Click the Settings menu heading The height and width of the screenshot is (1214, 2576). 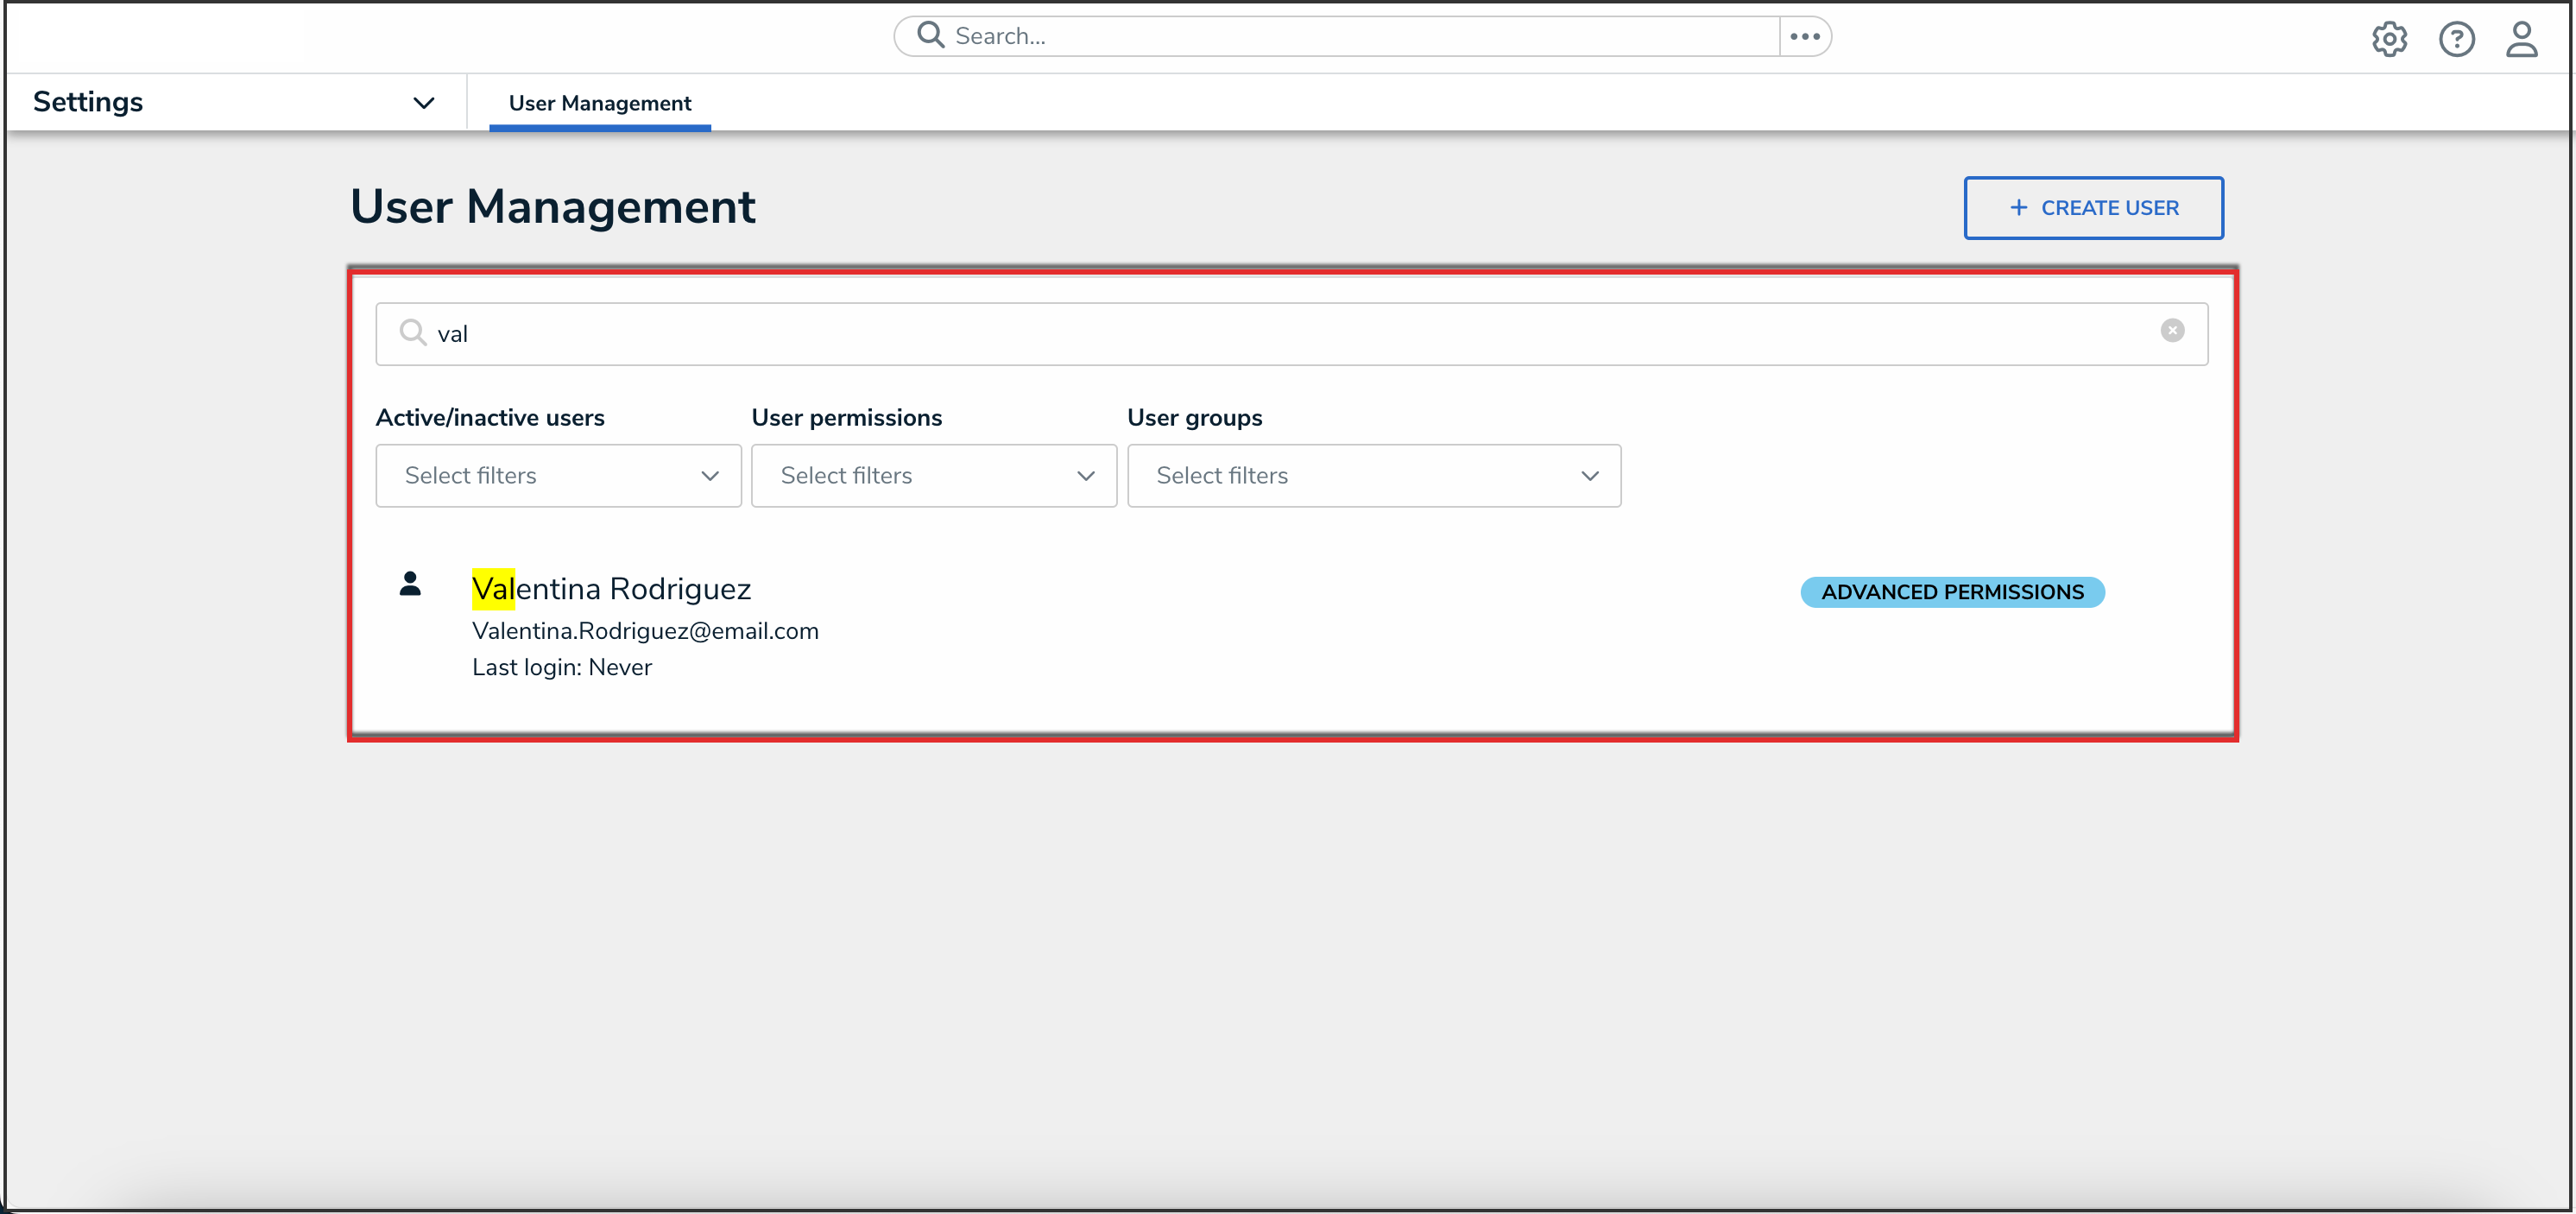(x=88, y=102)
